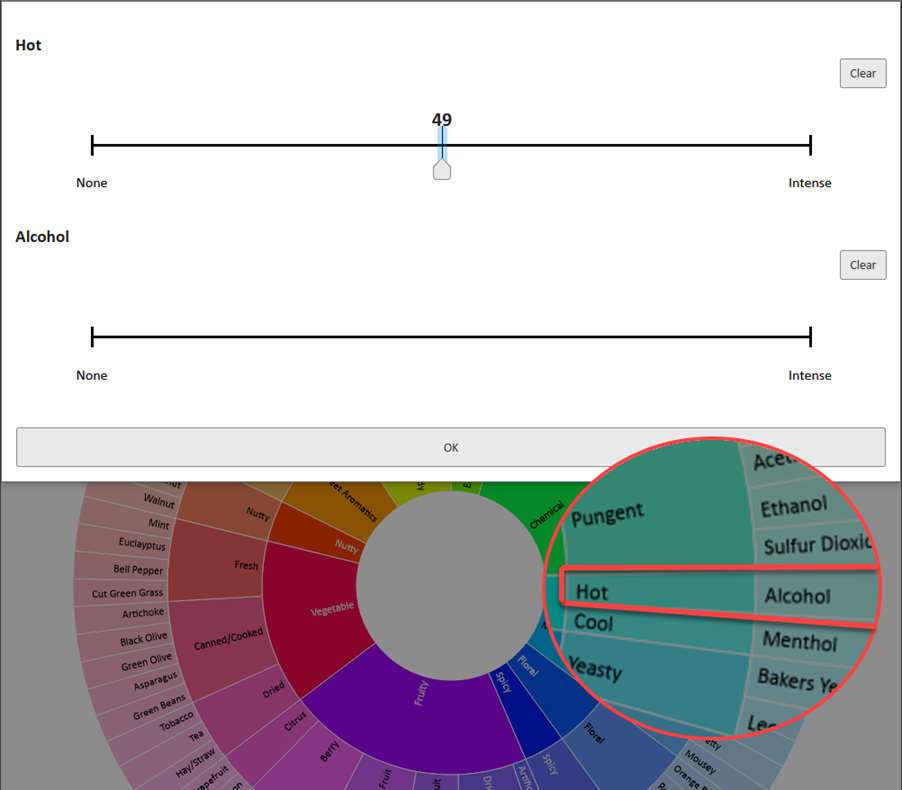Click the Hot intensity slider handle
Viewport: 902px width, 790px height.
click(442, 170)
